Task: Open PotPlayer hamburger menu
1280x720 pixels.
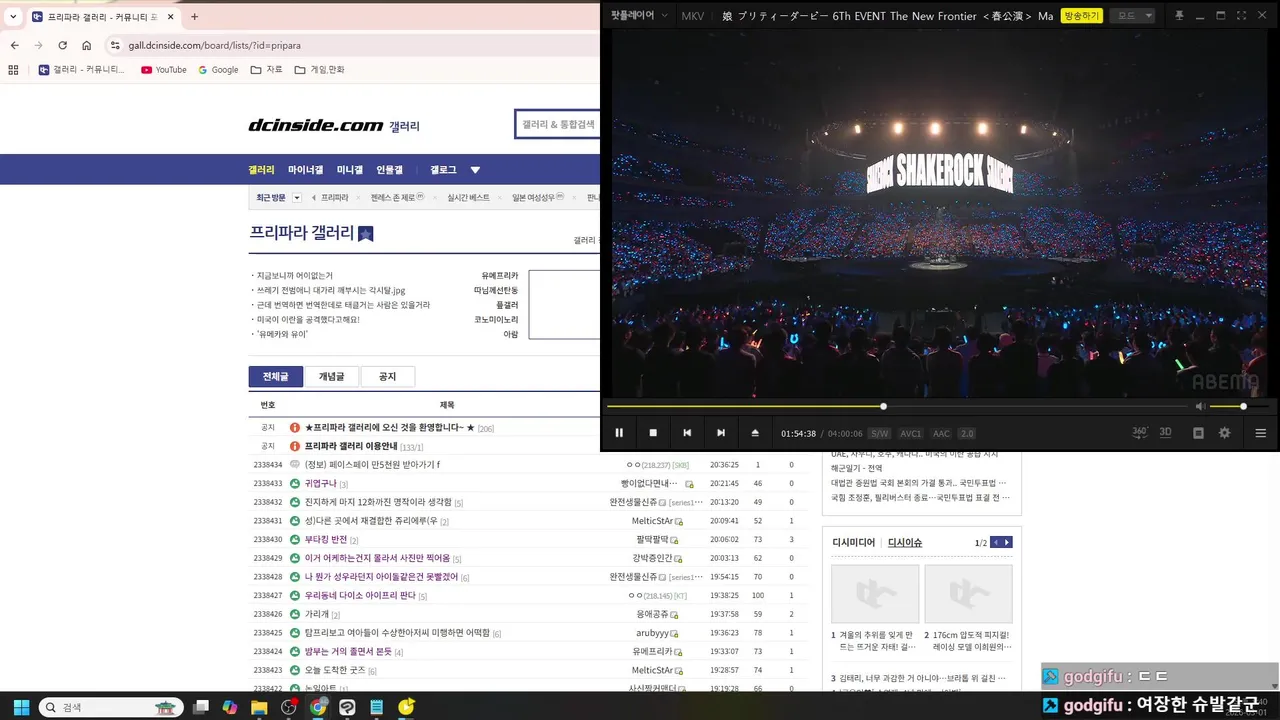Action: click(1260, 433)
